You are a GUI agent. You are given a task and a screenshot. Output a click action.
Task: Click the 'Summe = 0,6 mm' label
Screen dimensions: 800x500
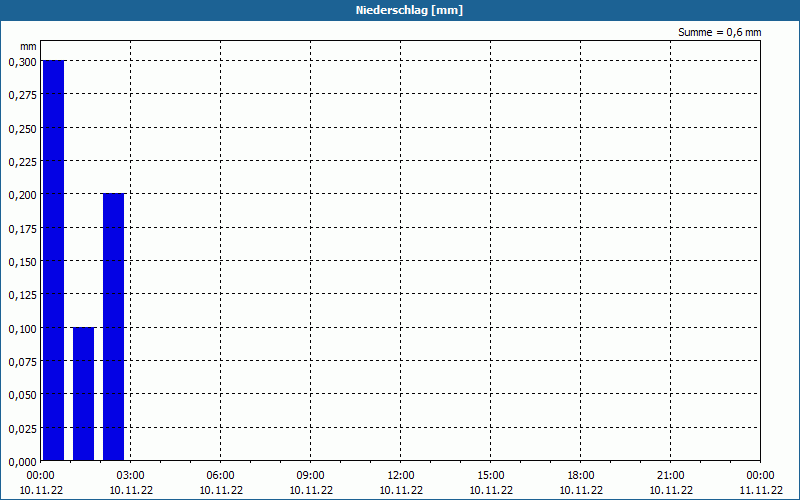point(719,32)
